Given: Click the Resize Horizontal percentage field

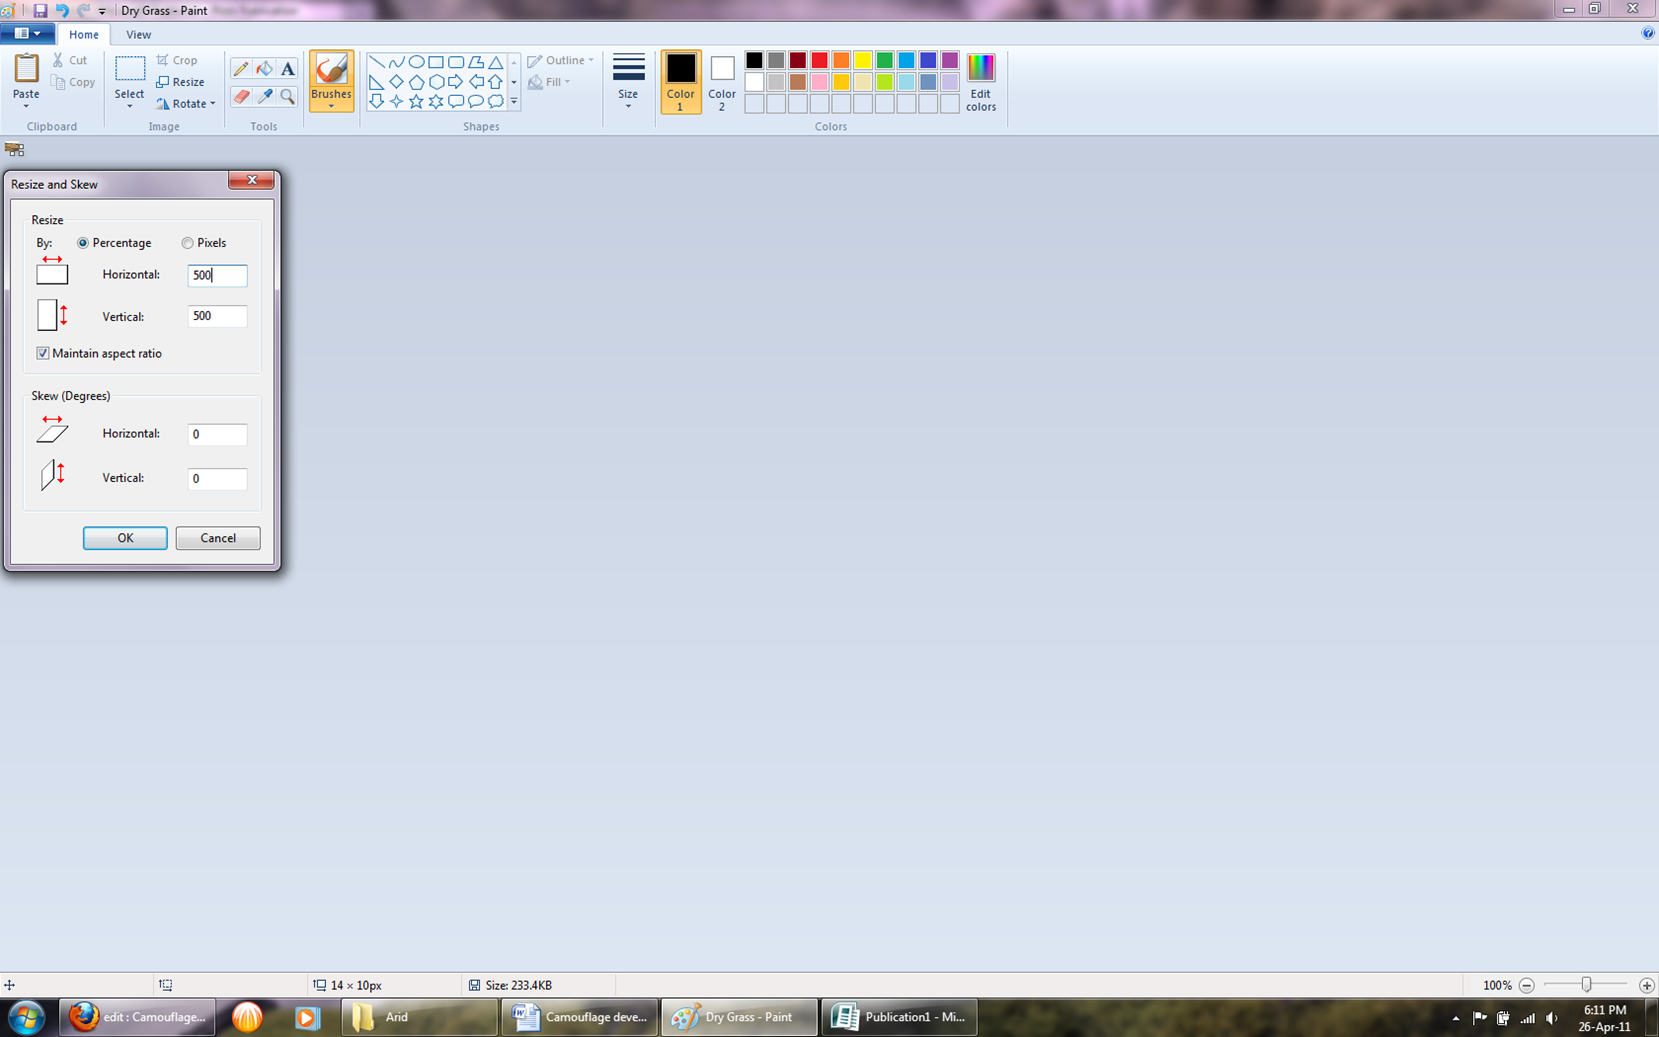Looking at the screenshot, I should click(x=217, y=275).
